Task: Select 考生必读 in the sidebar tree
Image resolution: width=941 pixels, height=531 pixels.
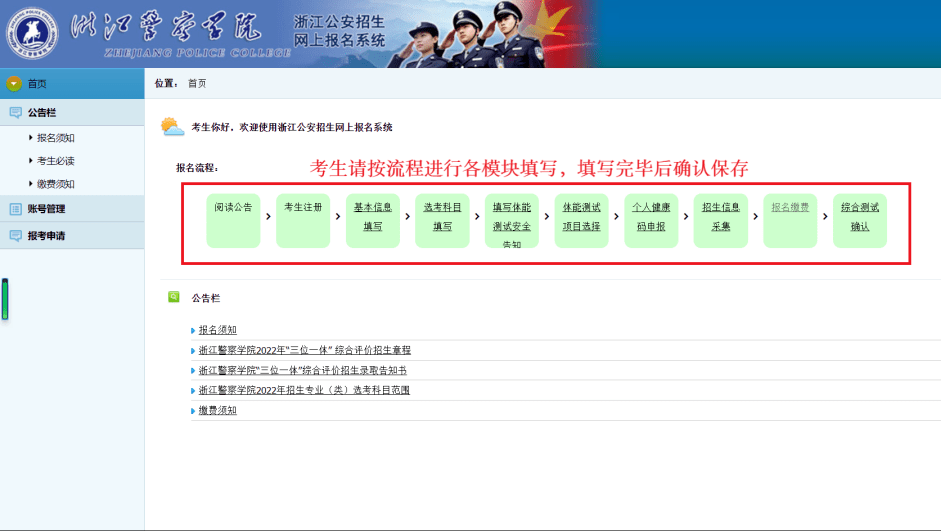Action: pos(56,161)
